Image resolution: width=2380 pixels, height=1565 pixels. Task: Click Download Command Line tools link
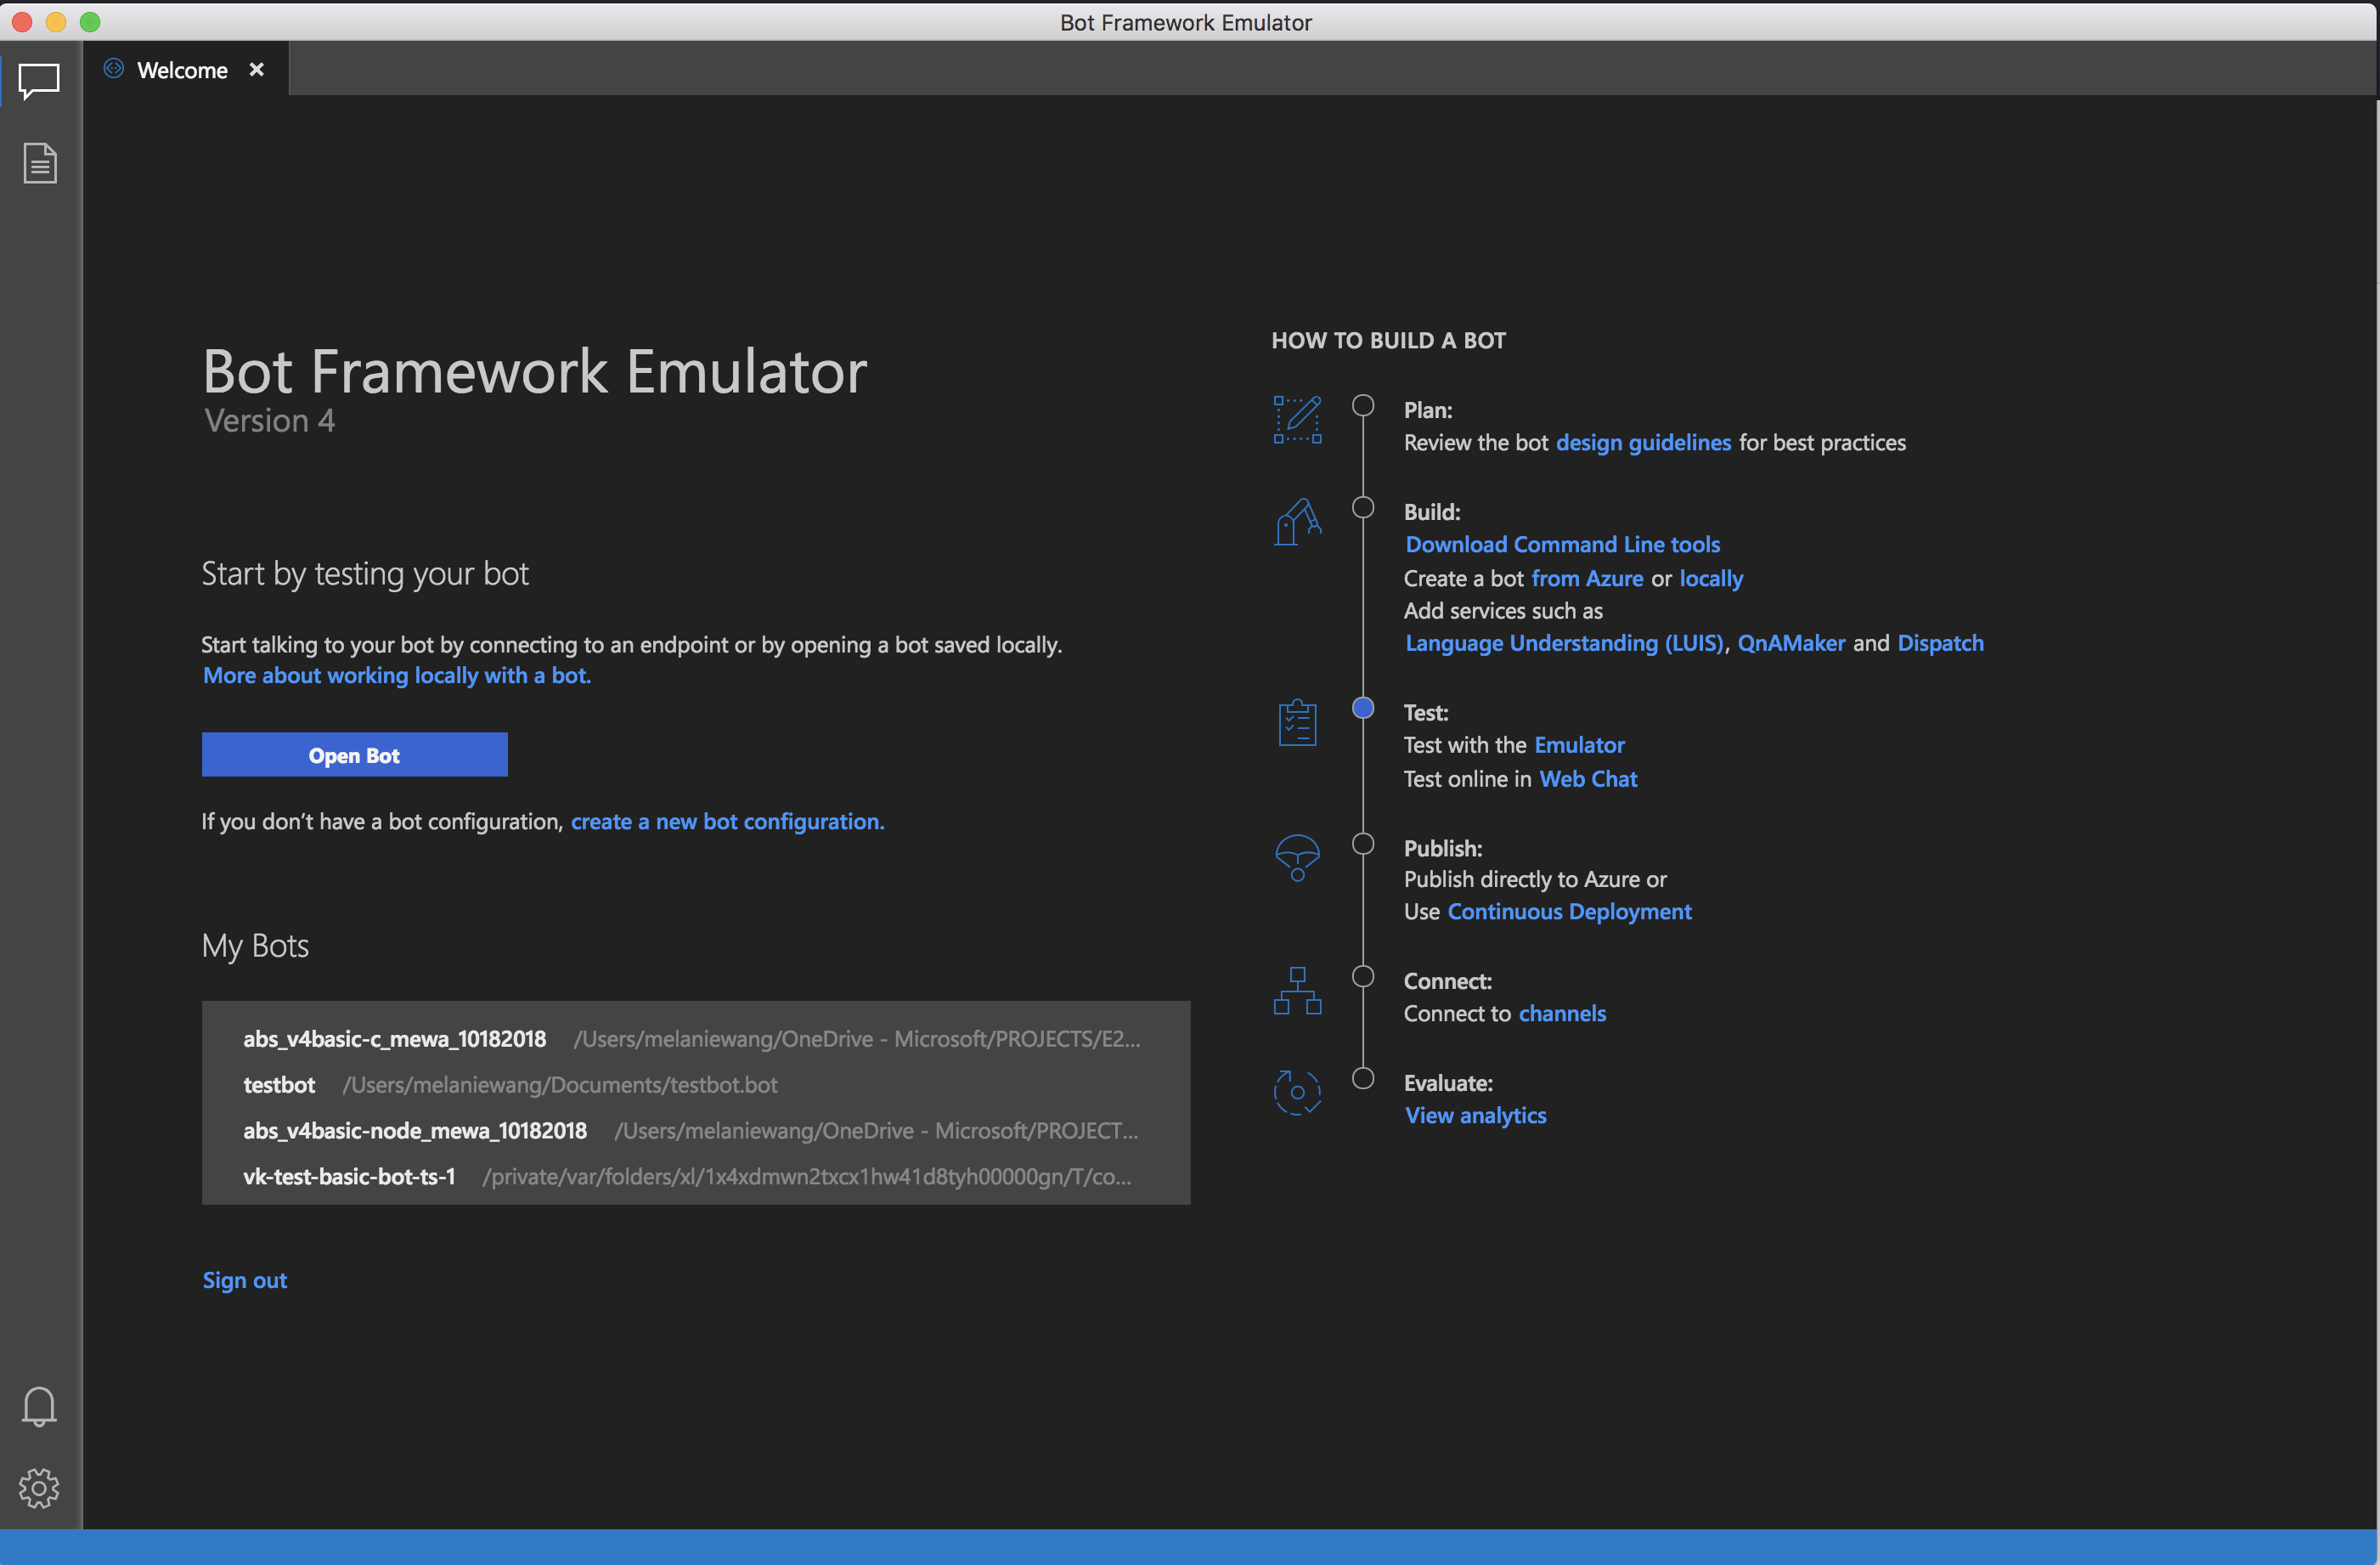[x=1562, y=545]
